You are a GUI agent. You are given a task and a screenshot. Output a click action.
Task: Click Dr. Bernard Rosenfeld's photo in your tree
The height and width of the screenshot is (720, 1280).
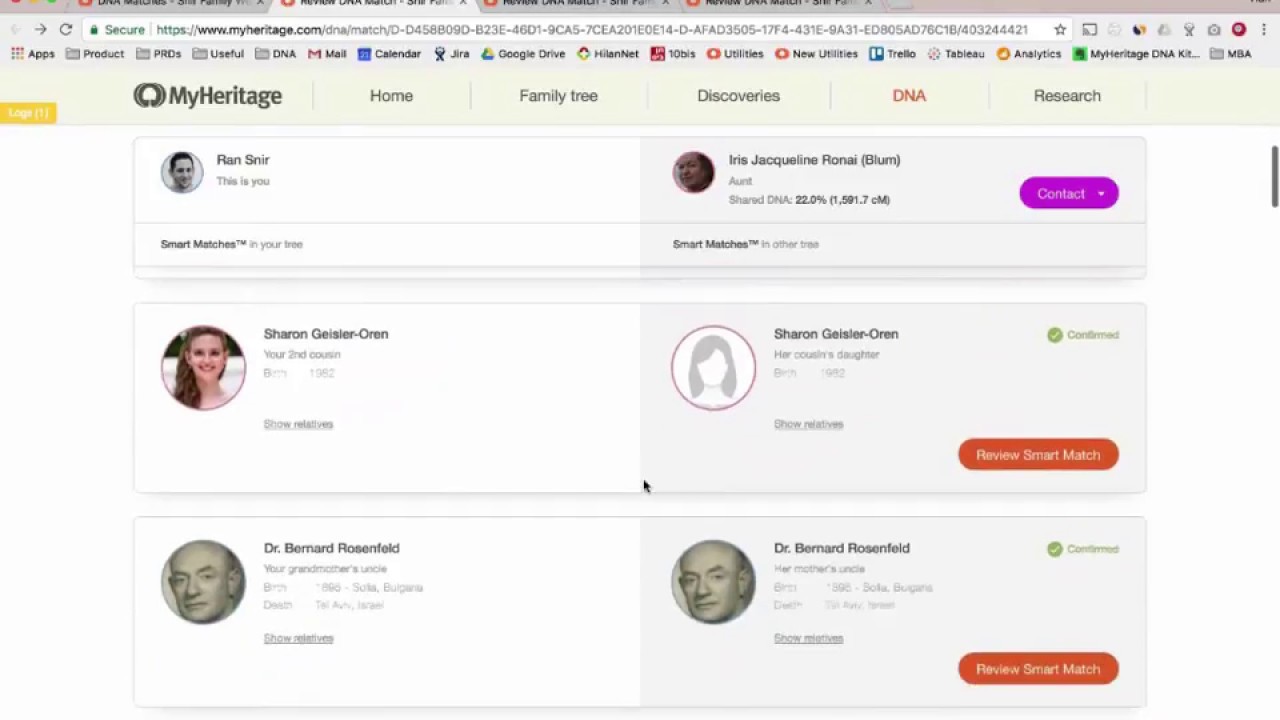coord(203,581)
